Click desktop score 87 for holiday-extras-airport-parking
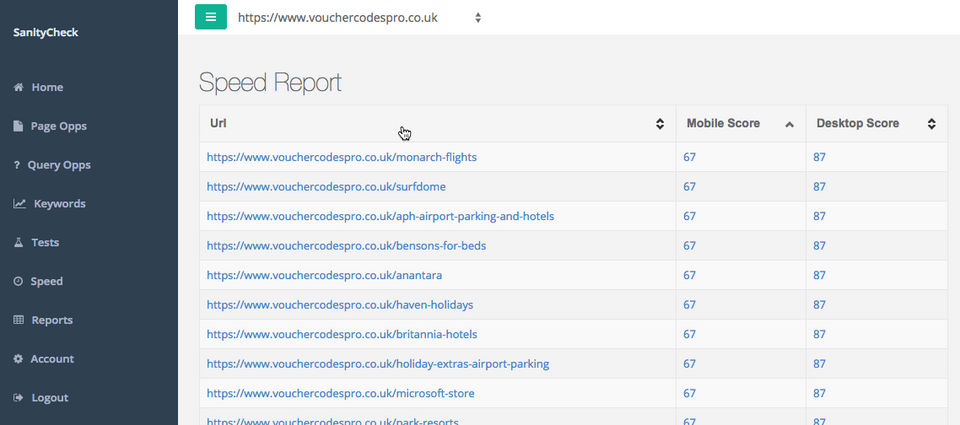Screen dimensions: 960x425 click(x=819, y=364)
